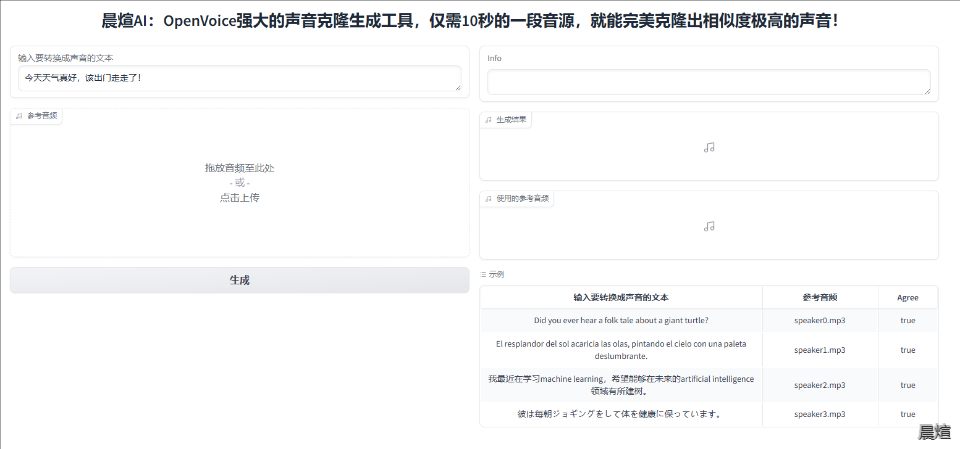Click the music note icon beside 生成结果 label

click(x=488, y=120)
